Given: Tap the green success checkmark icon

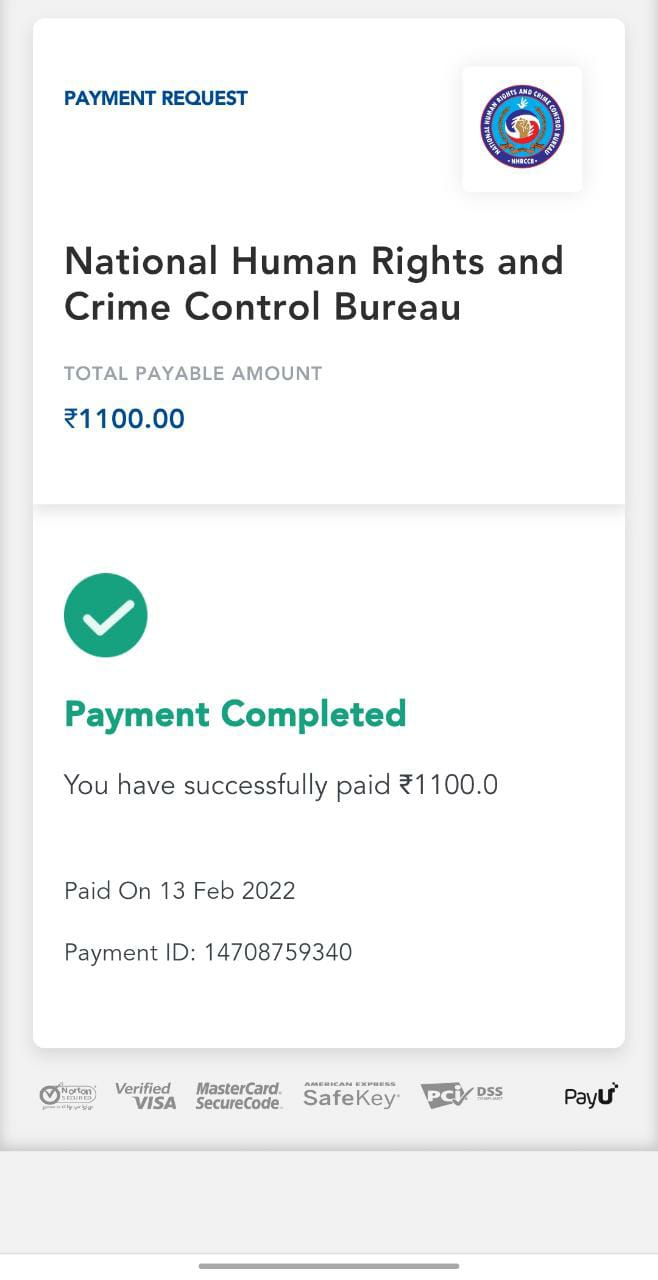Looking at the screenshot, I should coord(106,615).
